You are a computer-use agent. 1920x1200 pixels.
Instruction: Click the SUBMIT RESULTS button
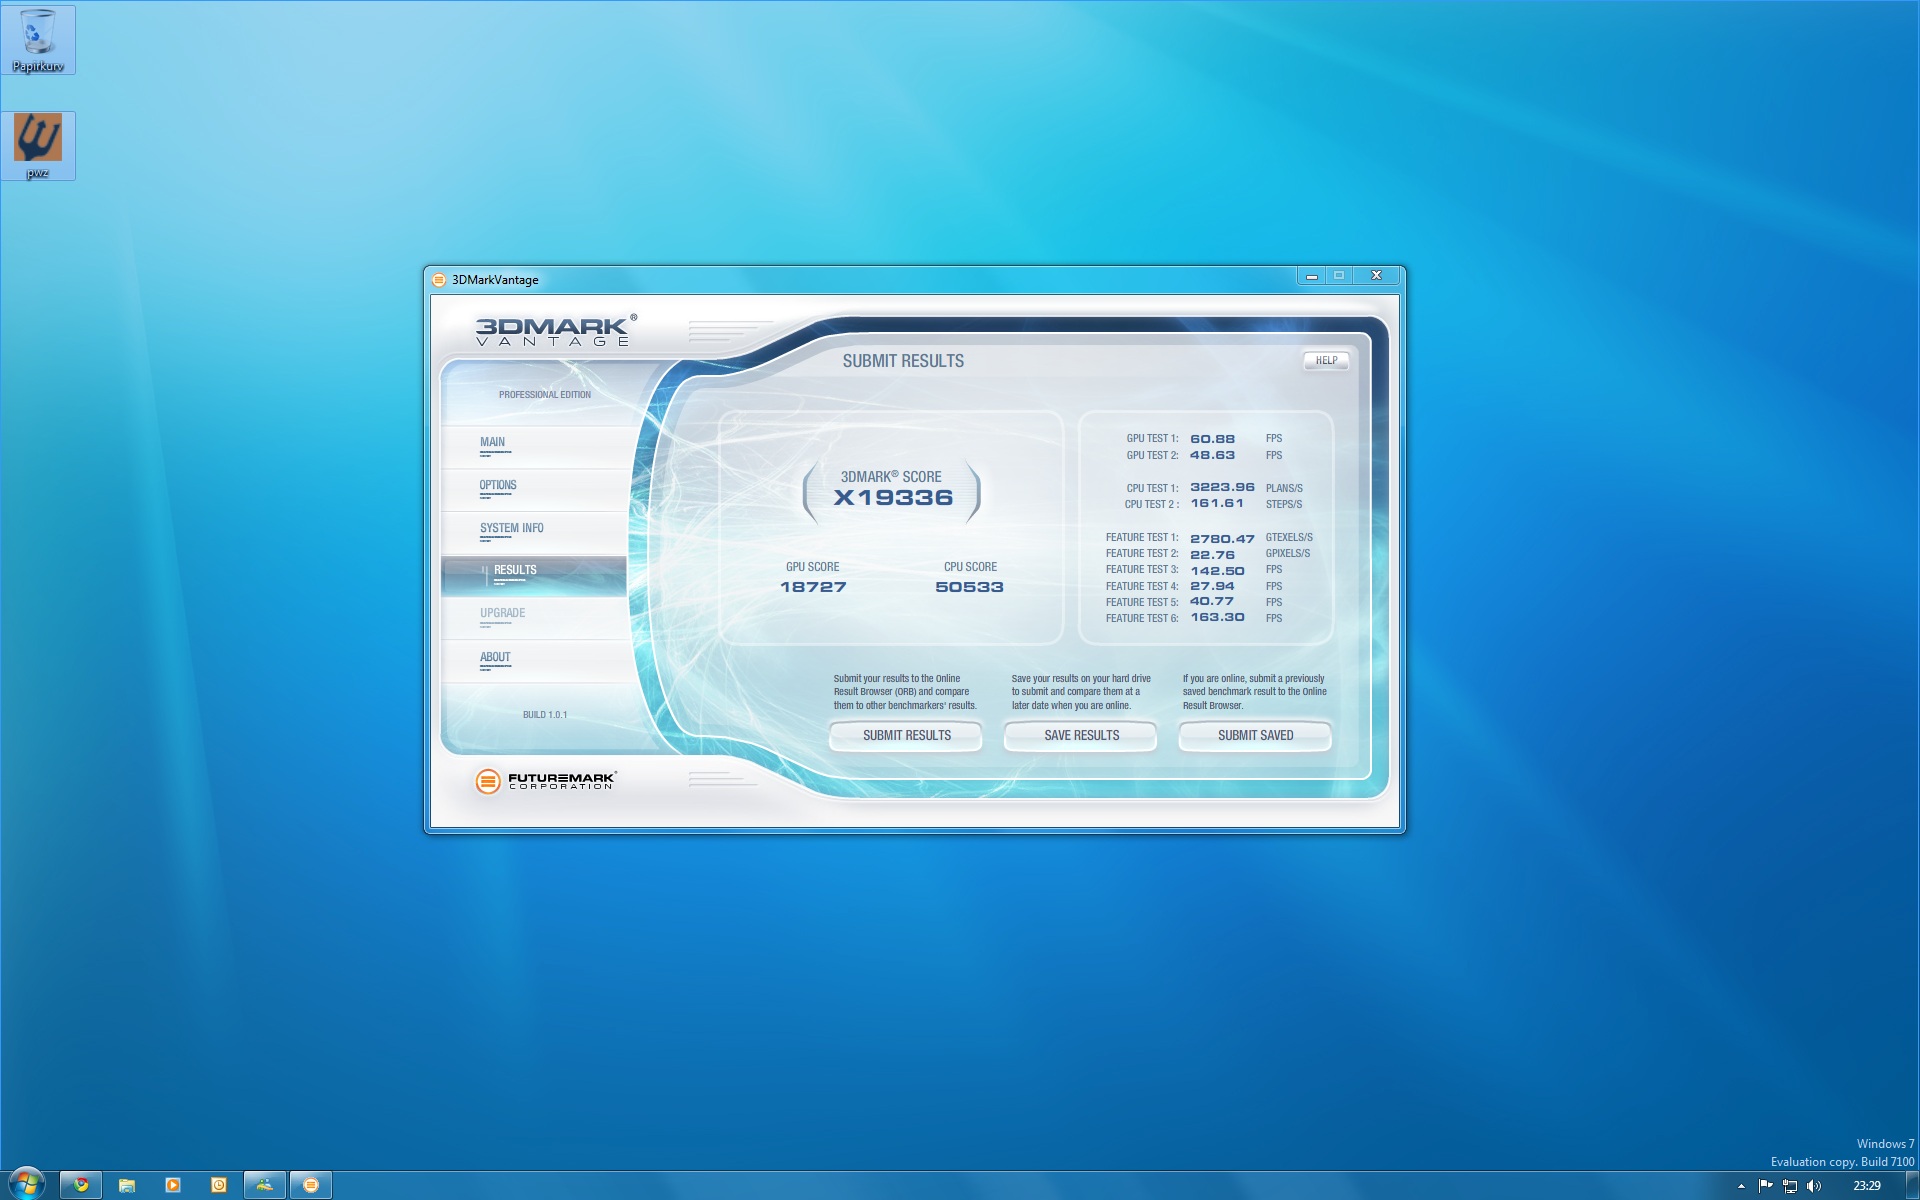point(906,736)
